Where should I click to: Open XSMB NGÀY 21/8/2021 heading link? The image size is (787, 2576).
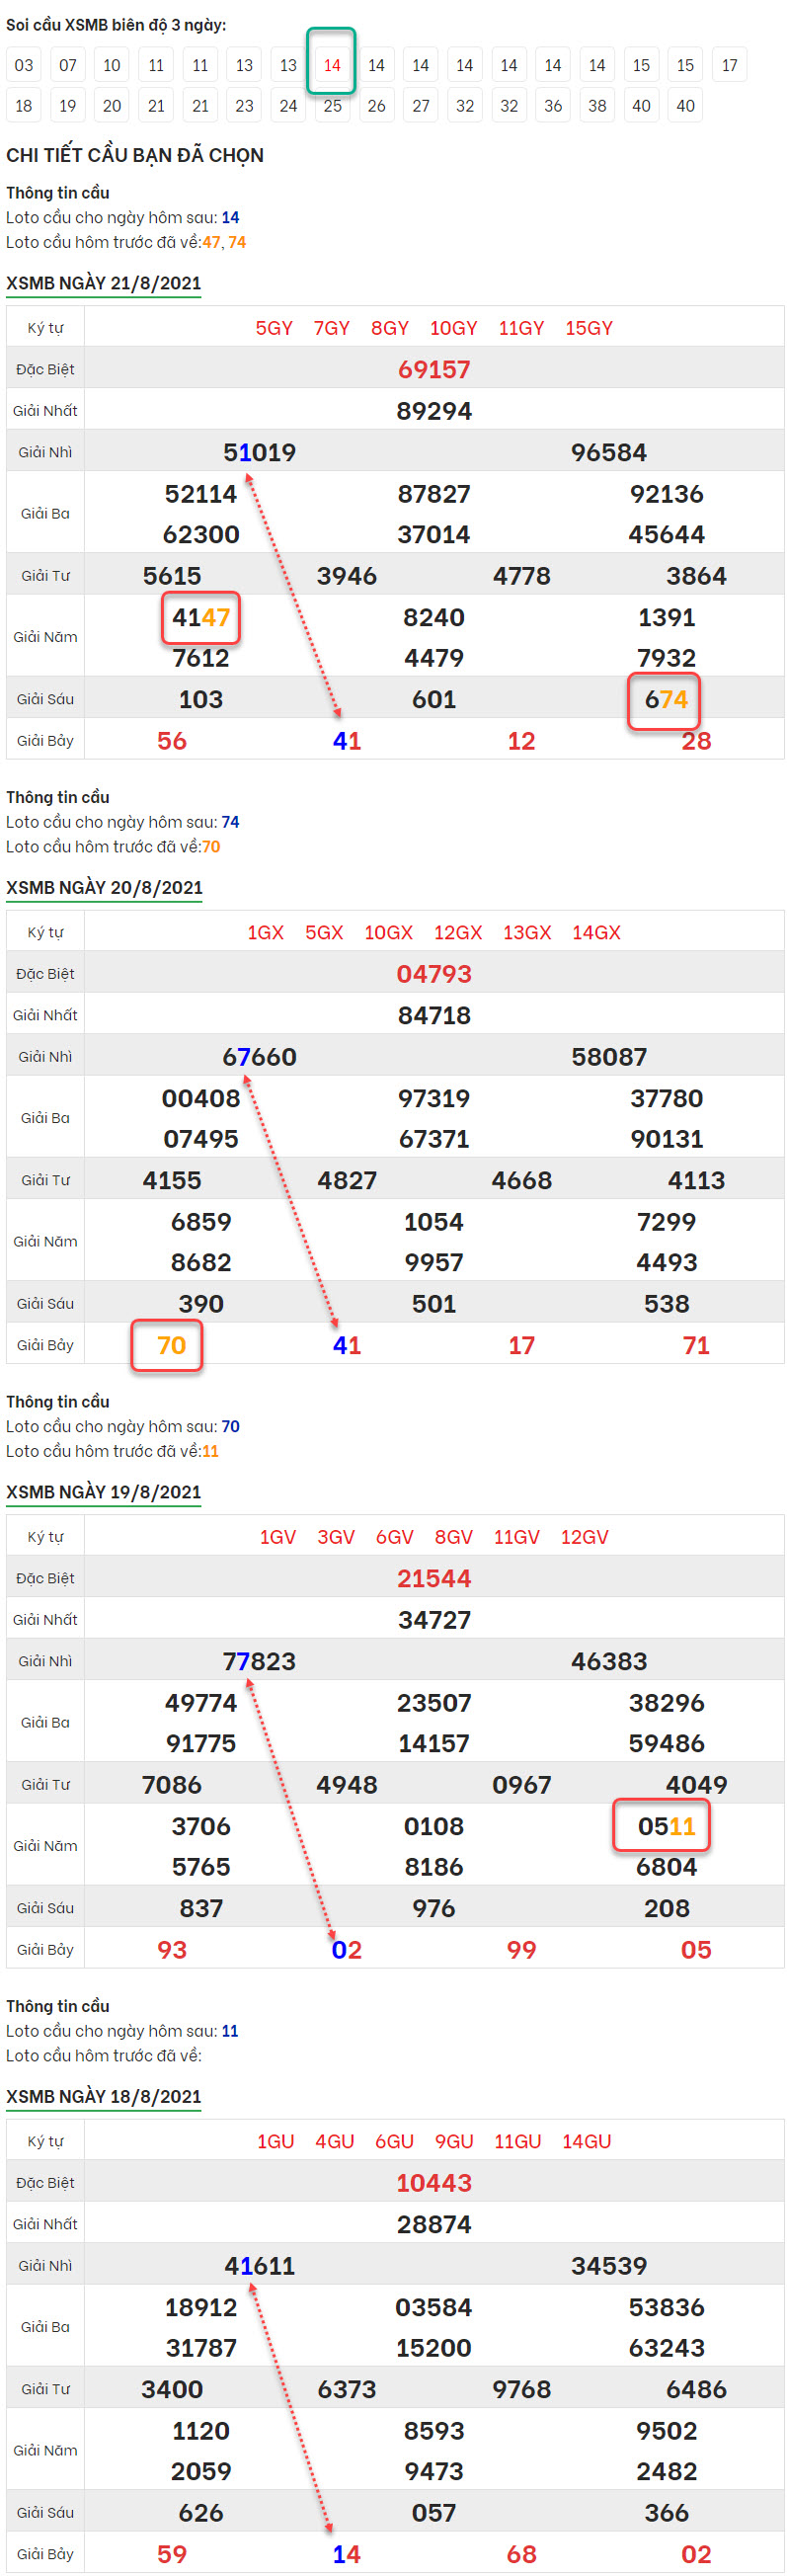[x=104, y=283]
